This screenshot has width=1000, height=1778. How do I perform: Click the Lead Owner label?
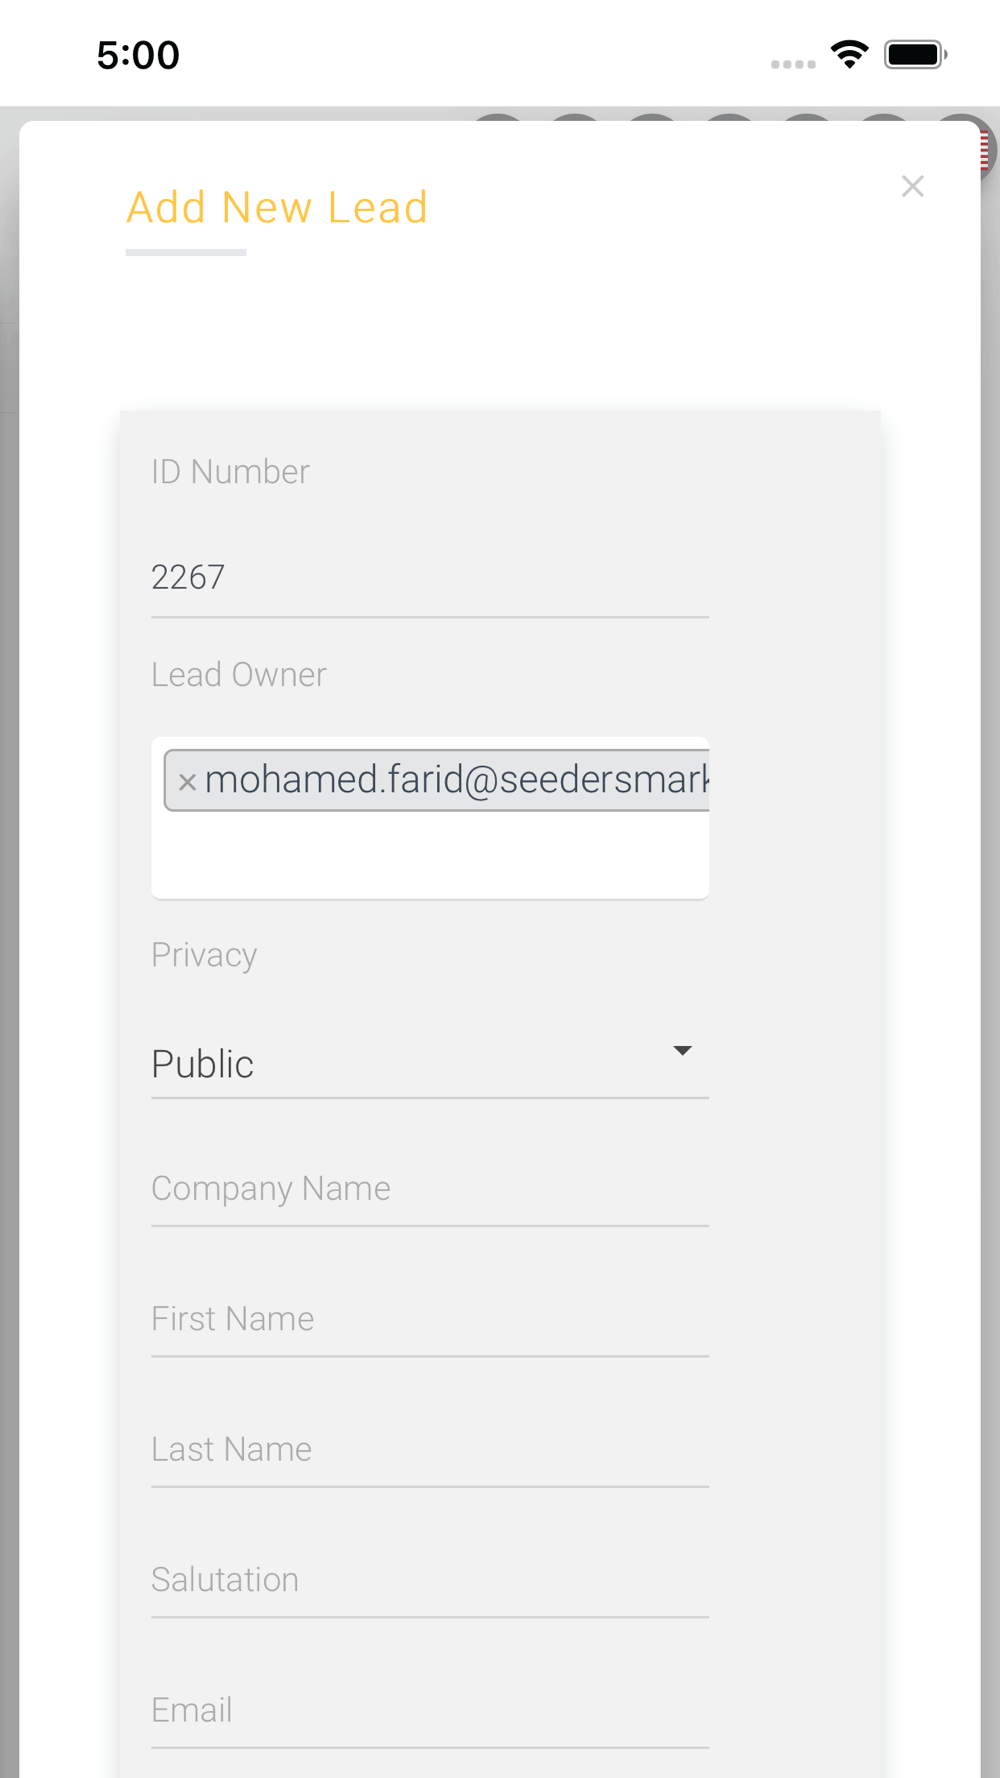click(x=239, y=675)
